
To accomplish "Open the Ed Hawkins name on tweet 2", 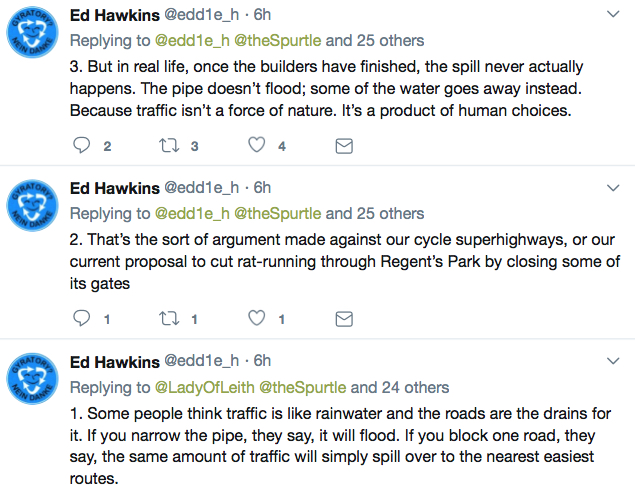I will pyautogui.click(x=115, y=188).
